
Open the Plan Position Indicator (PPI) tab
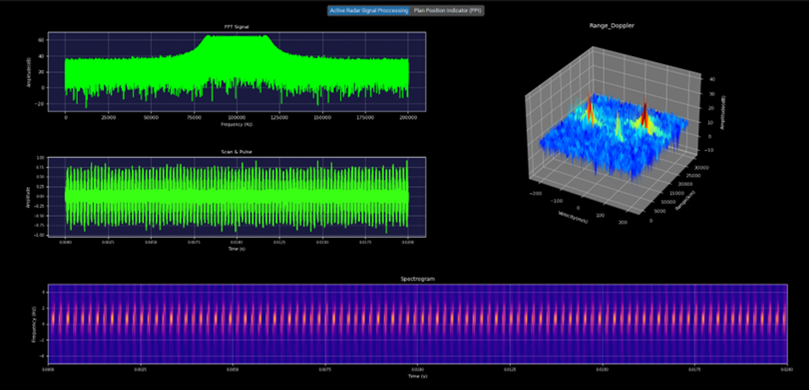tap(447, 10)
